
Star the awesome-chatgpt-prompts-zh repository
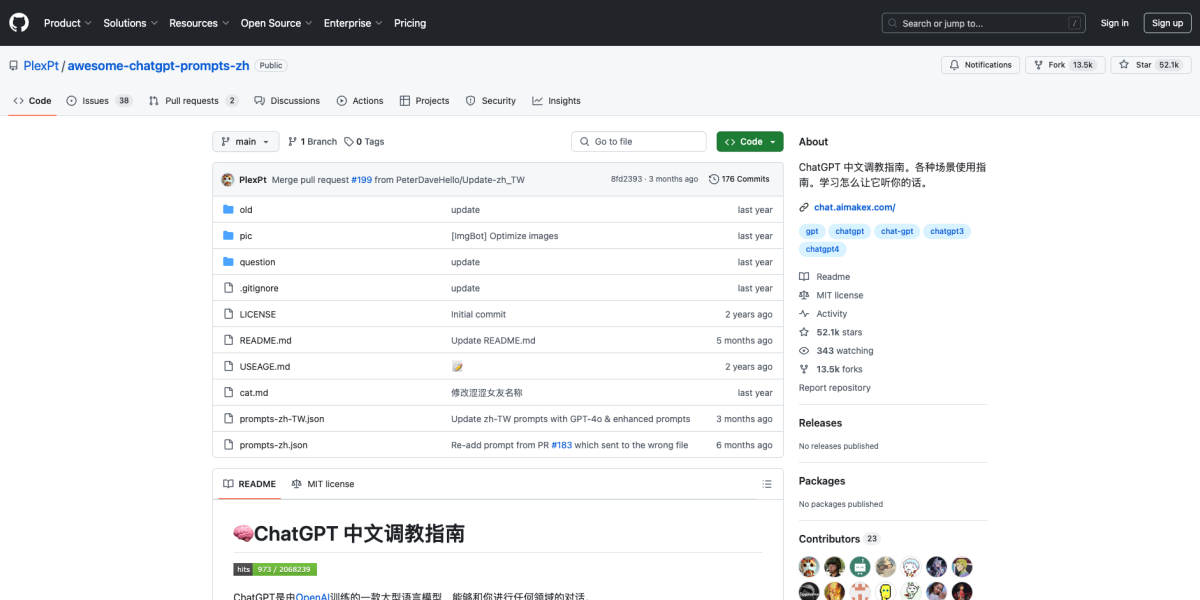click(x=1152, y=64)
